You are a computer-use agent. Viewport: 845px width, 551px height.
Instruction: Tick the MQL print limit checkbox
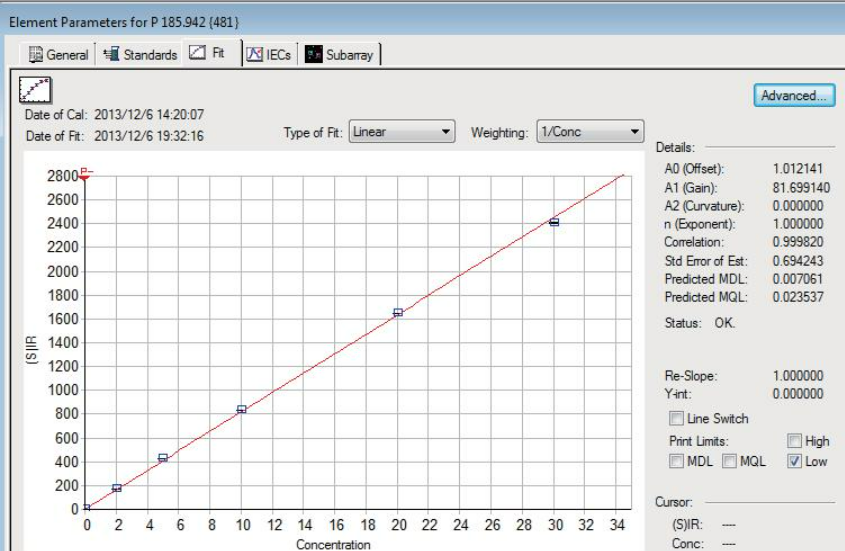click(729, 461)
